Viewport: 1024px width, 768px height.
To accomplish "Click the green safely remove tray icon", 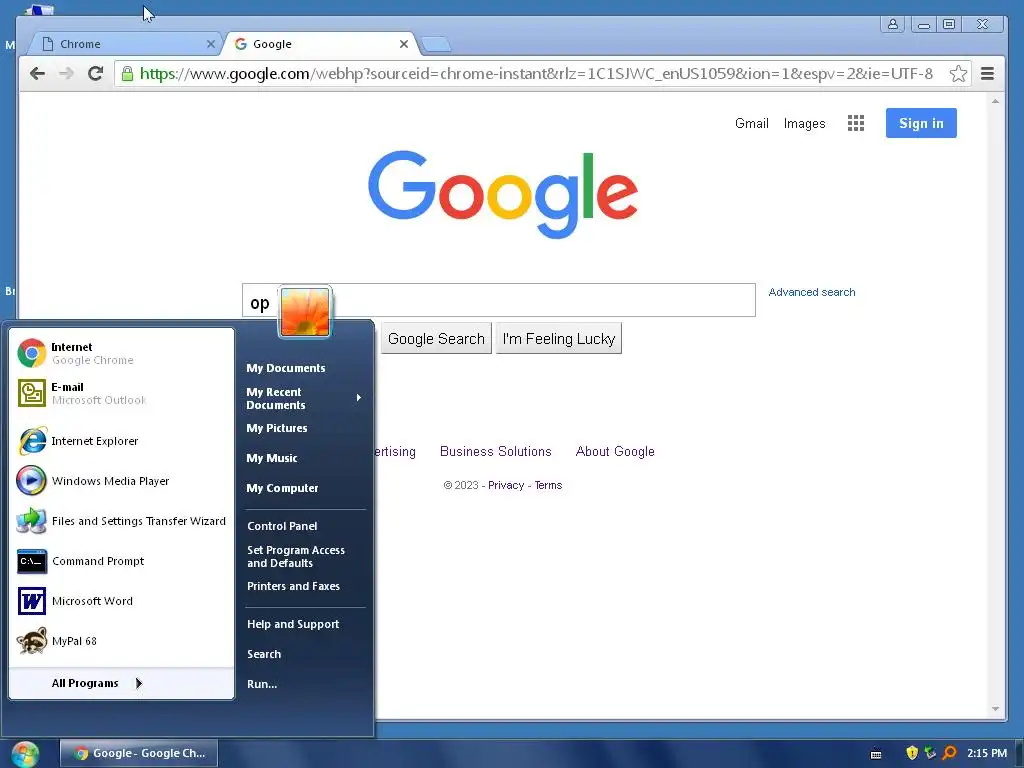I will click(930, 753).
